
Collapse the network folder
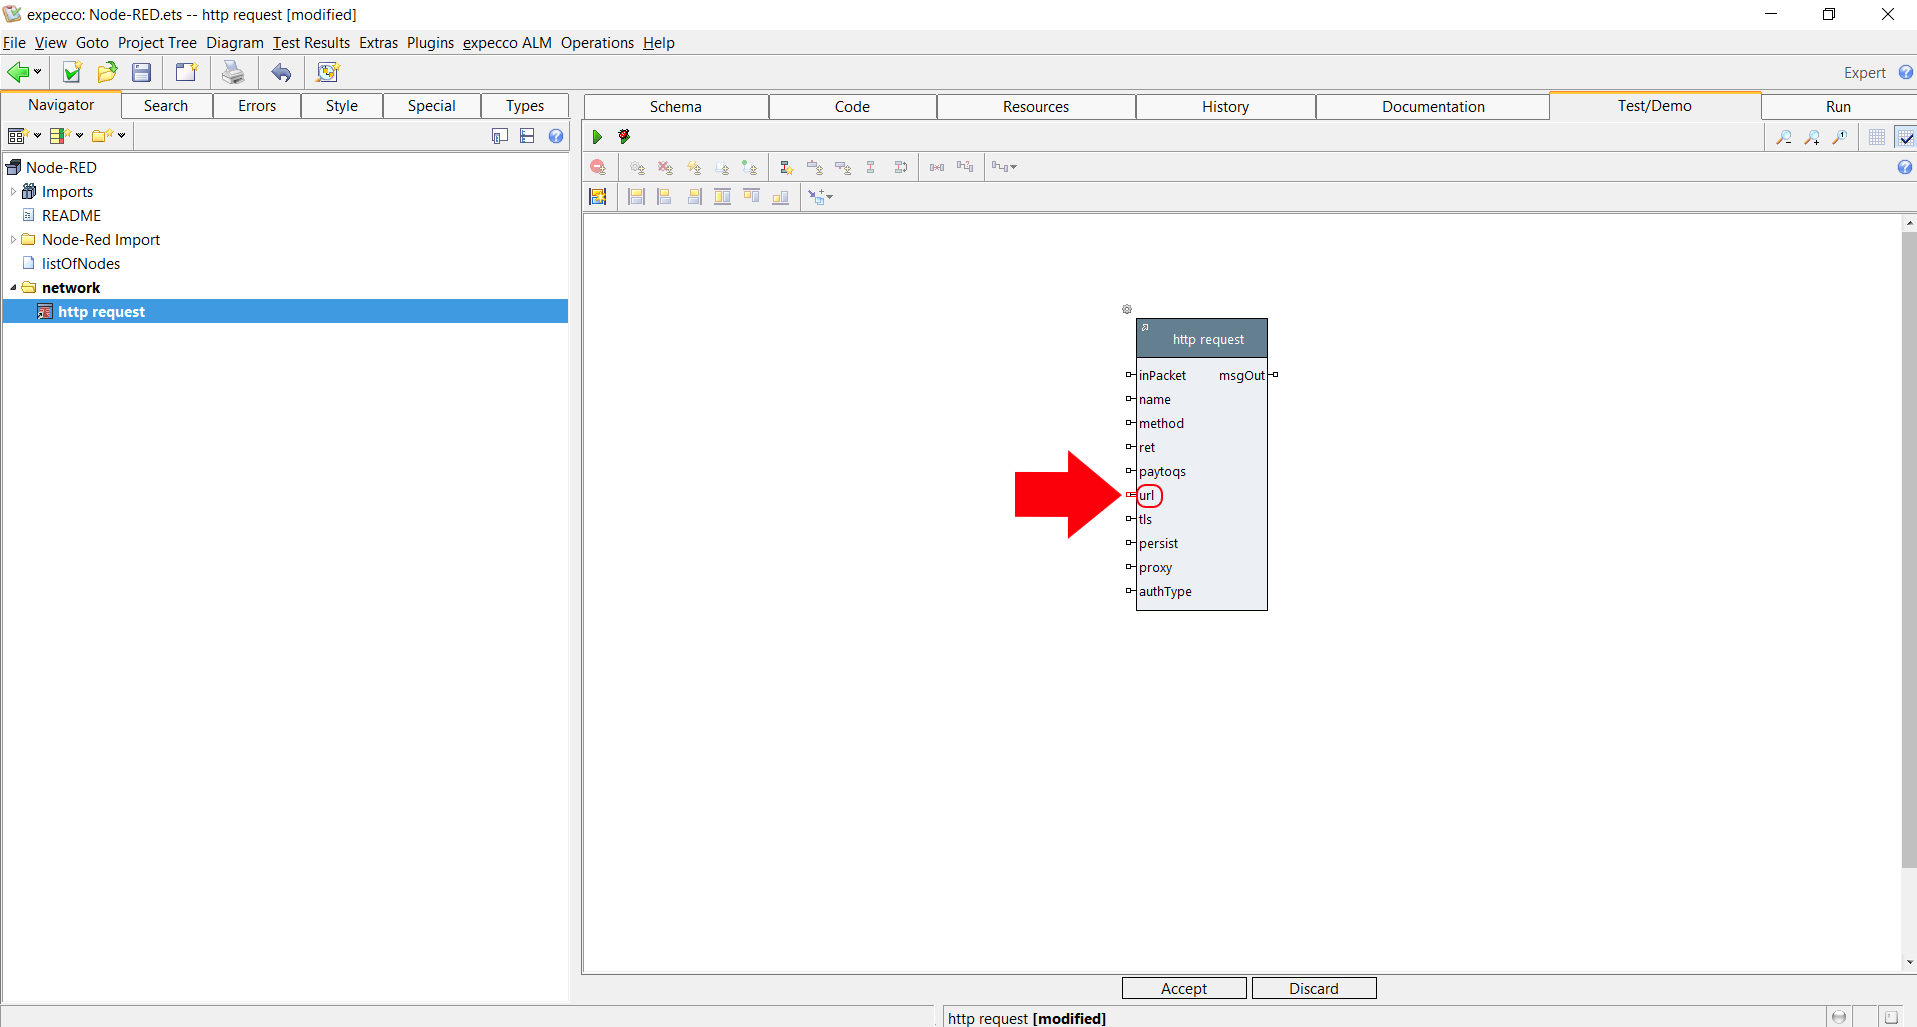pos(13,288)
